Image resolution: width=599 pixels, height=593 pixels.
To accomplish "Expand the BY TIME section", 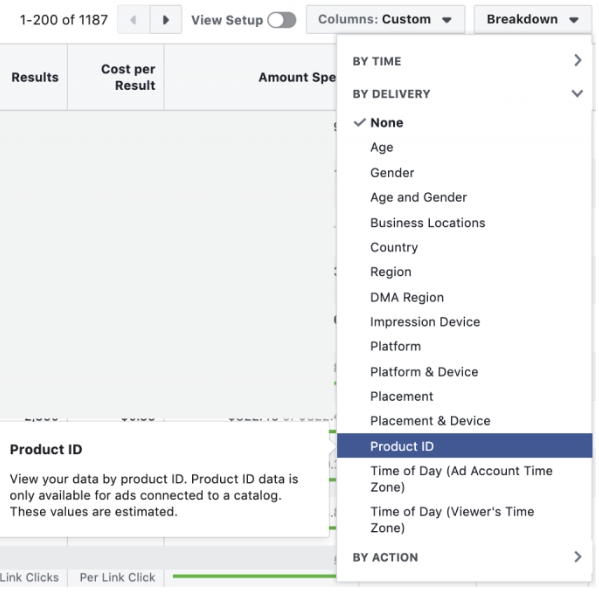I will tap(465, 61).
